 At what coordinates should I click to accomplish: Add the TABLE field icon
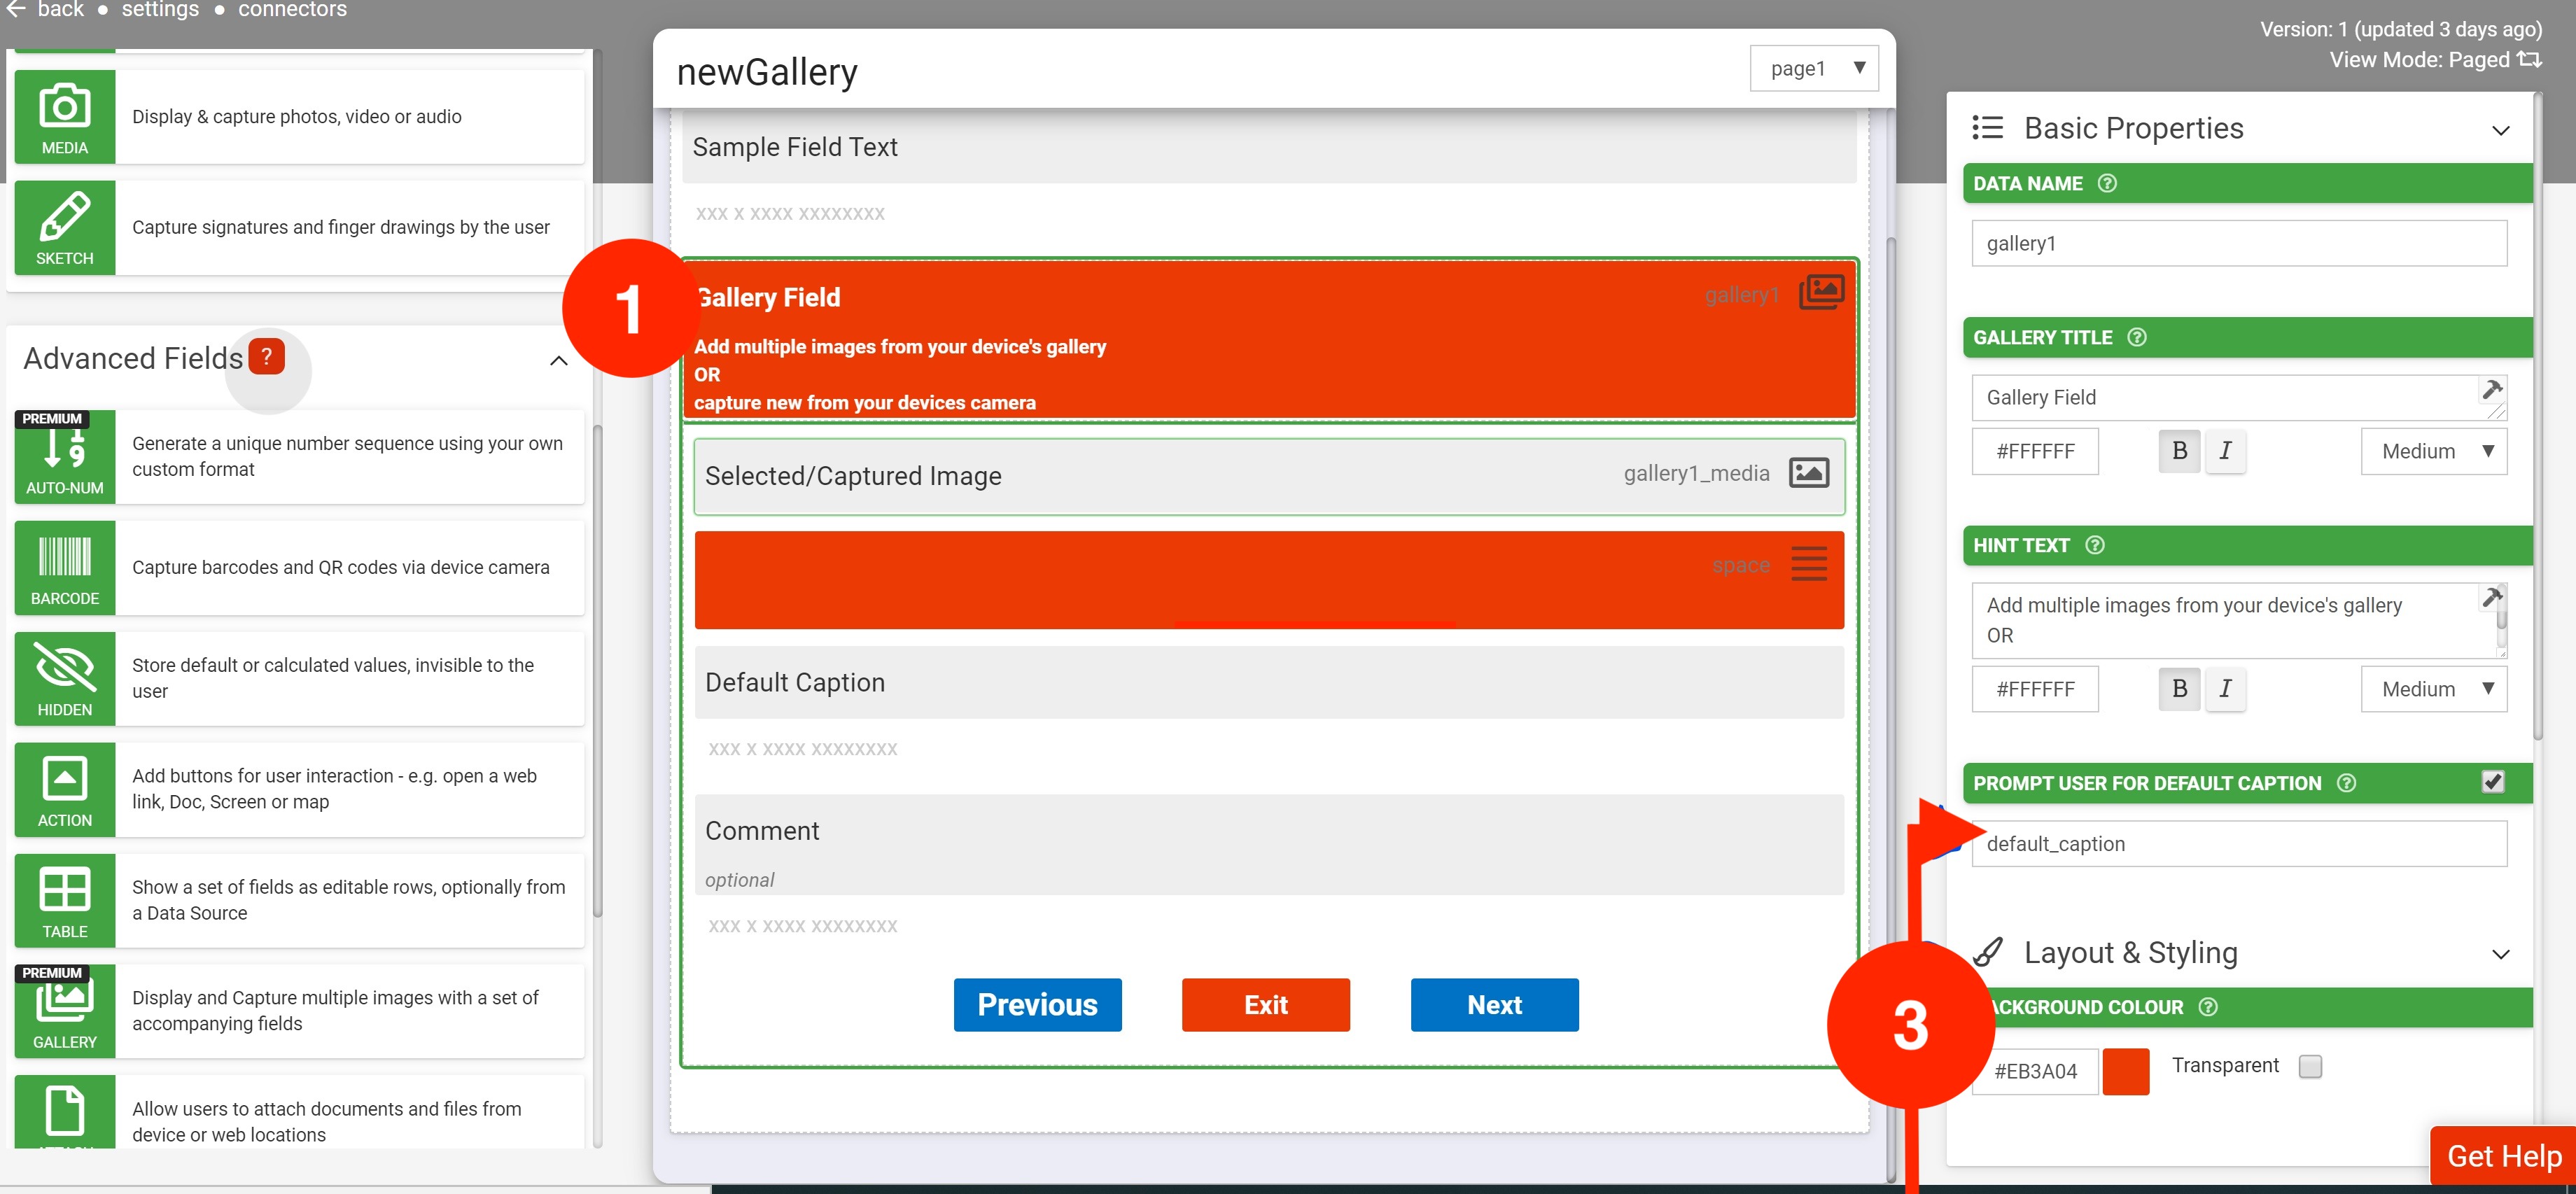click(65, 900)
